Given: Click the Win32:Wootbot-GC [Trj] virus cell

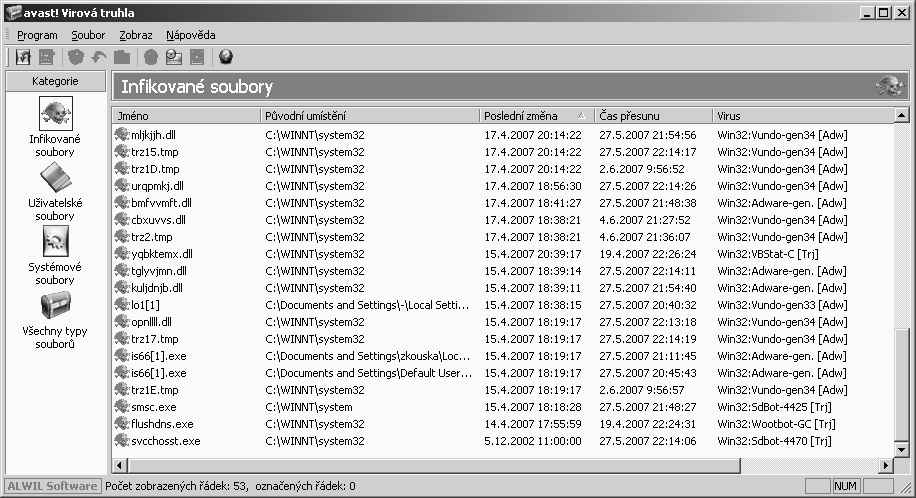Looking at the screenshot, I should tap(776, 424).
